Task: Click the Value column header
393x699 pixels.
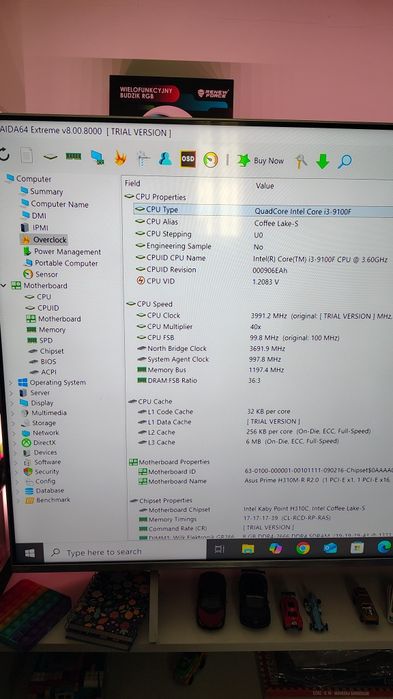Action: click(265, 186)
